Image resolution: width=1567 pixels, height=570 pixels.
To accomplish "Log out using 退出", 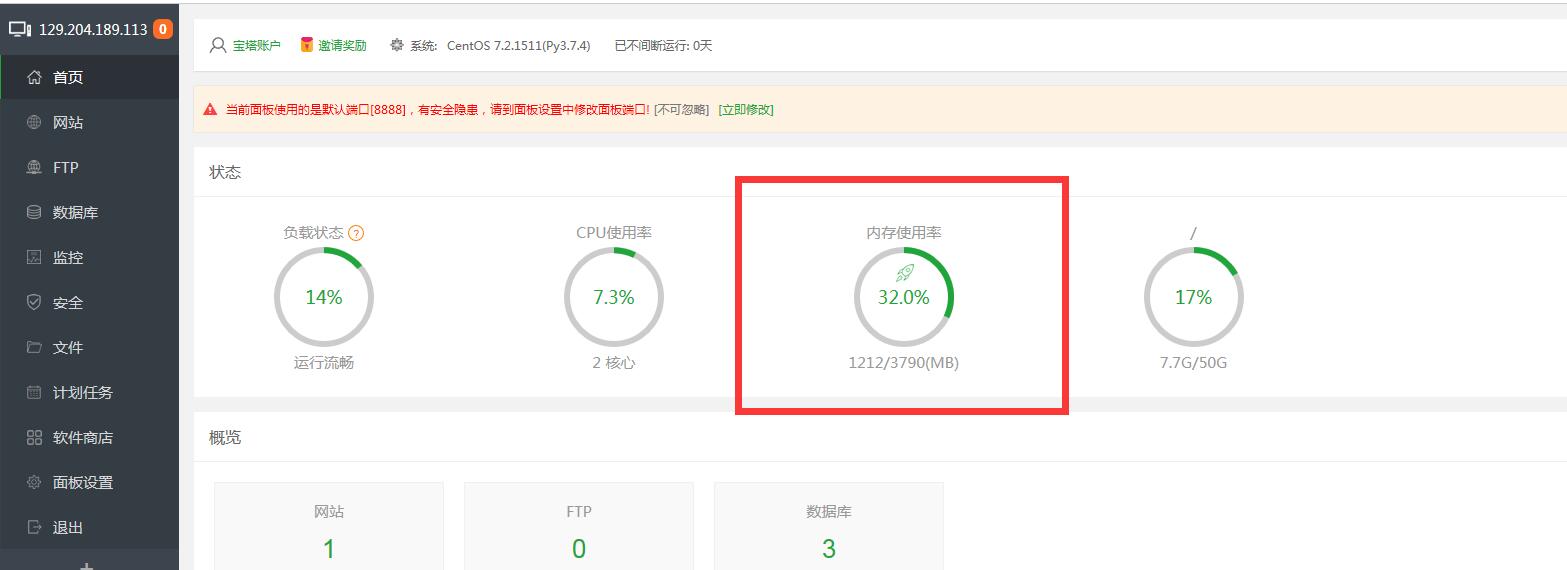I will (x=67, y=527).
